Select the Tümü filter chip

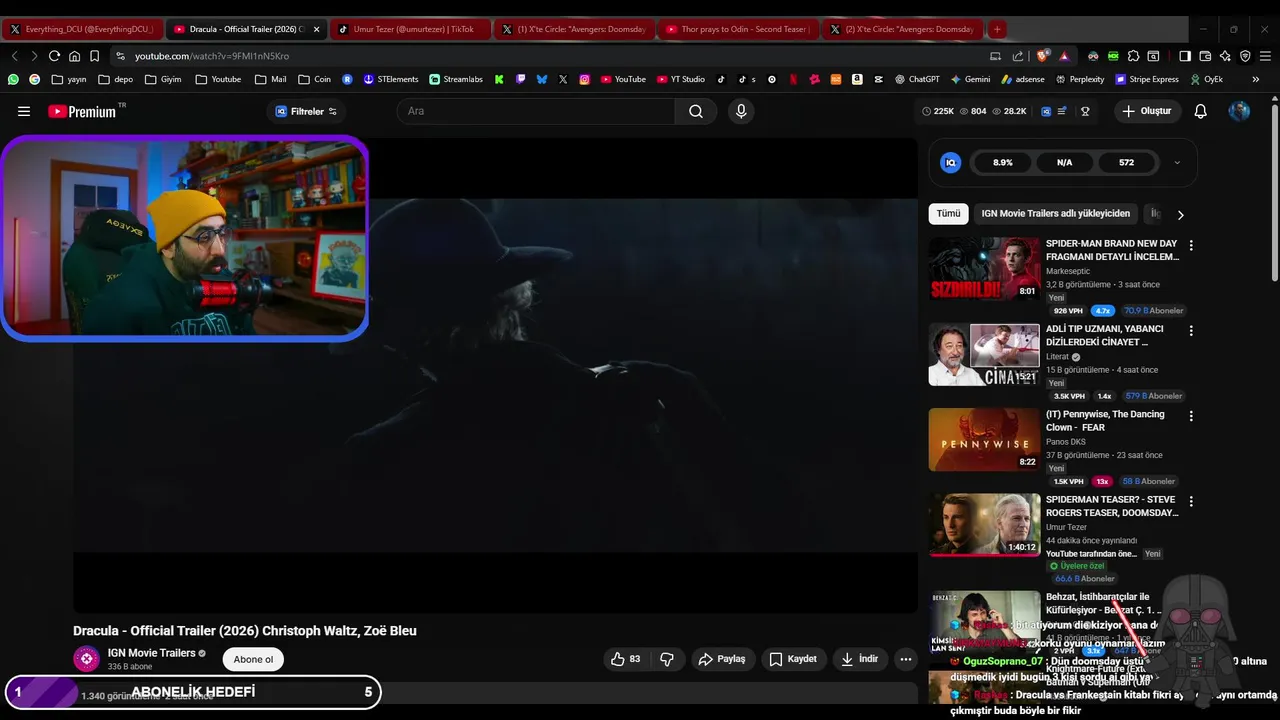[948, 214]
